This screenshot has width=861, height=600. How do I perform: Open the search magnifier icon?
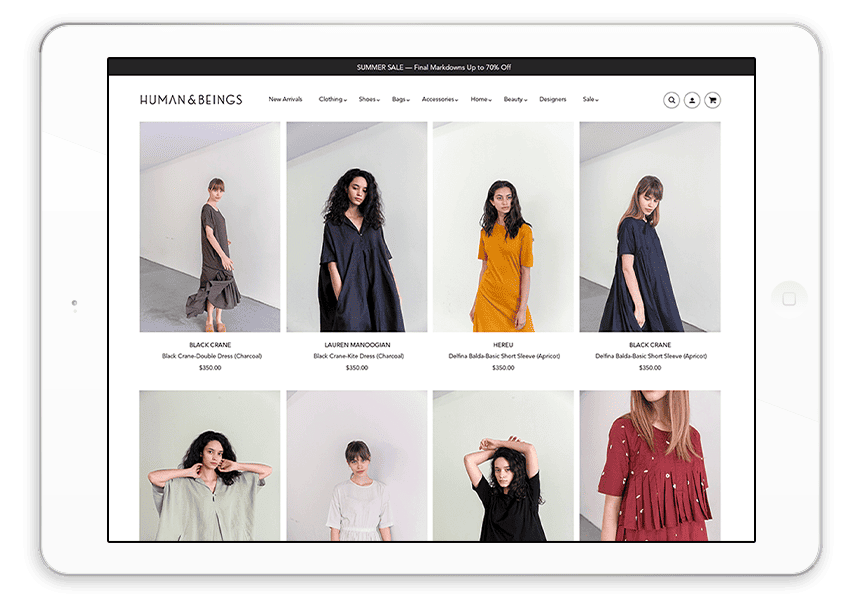671,100
